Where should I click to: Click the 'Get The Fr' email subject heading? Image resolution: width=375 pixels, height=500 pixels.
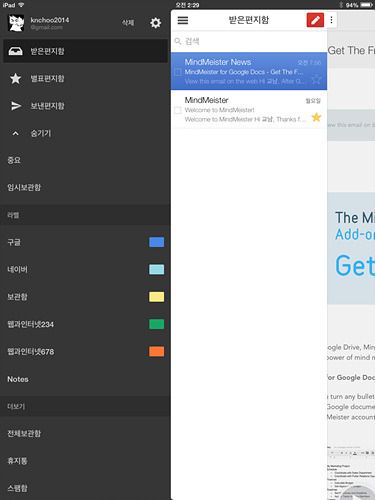(x=351, y=51)
